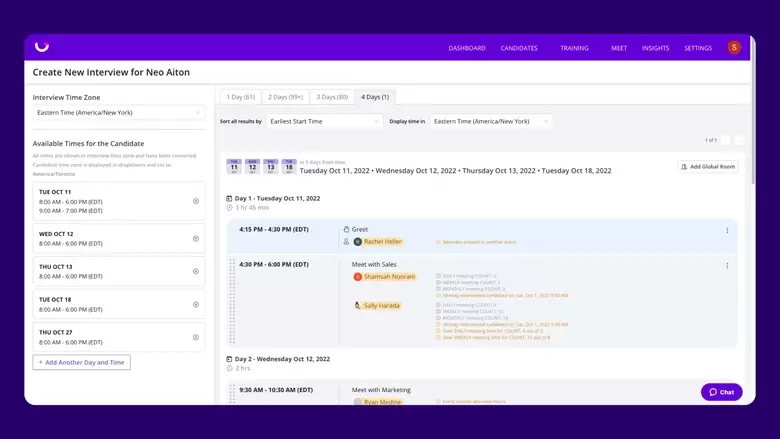Open the Chat widget

point(721,392)
